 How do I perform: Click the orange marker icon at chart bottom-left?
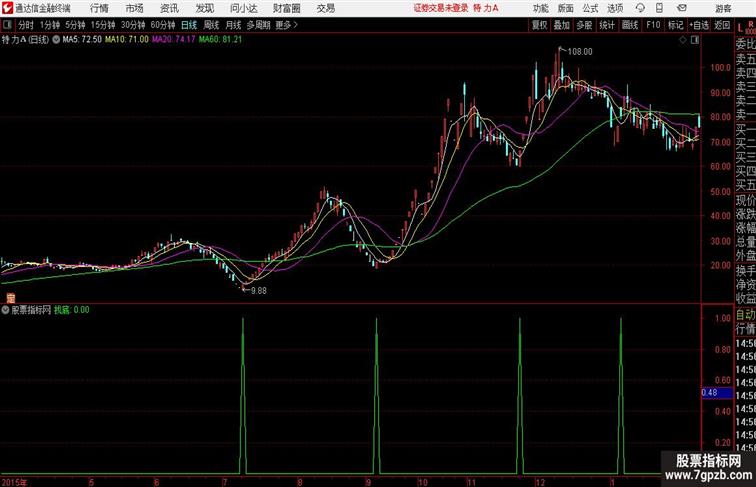pyautogui.click(x=11, y=298)
